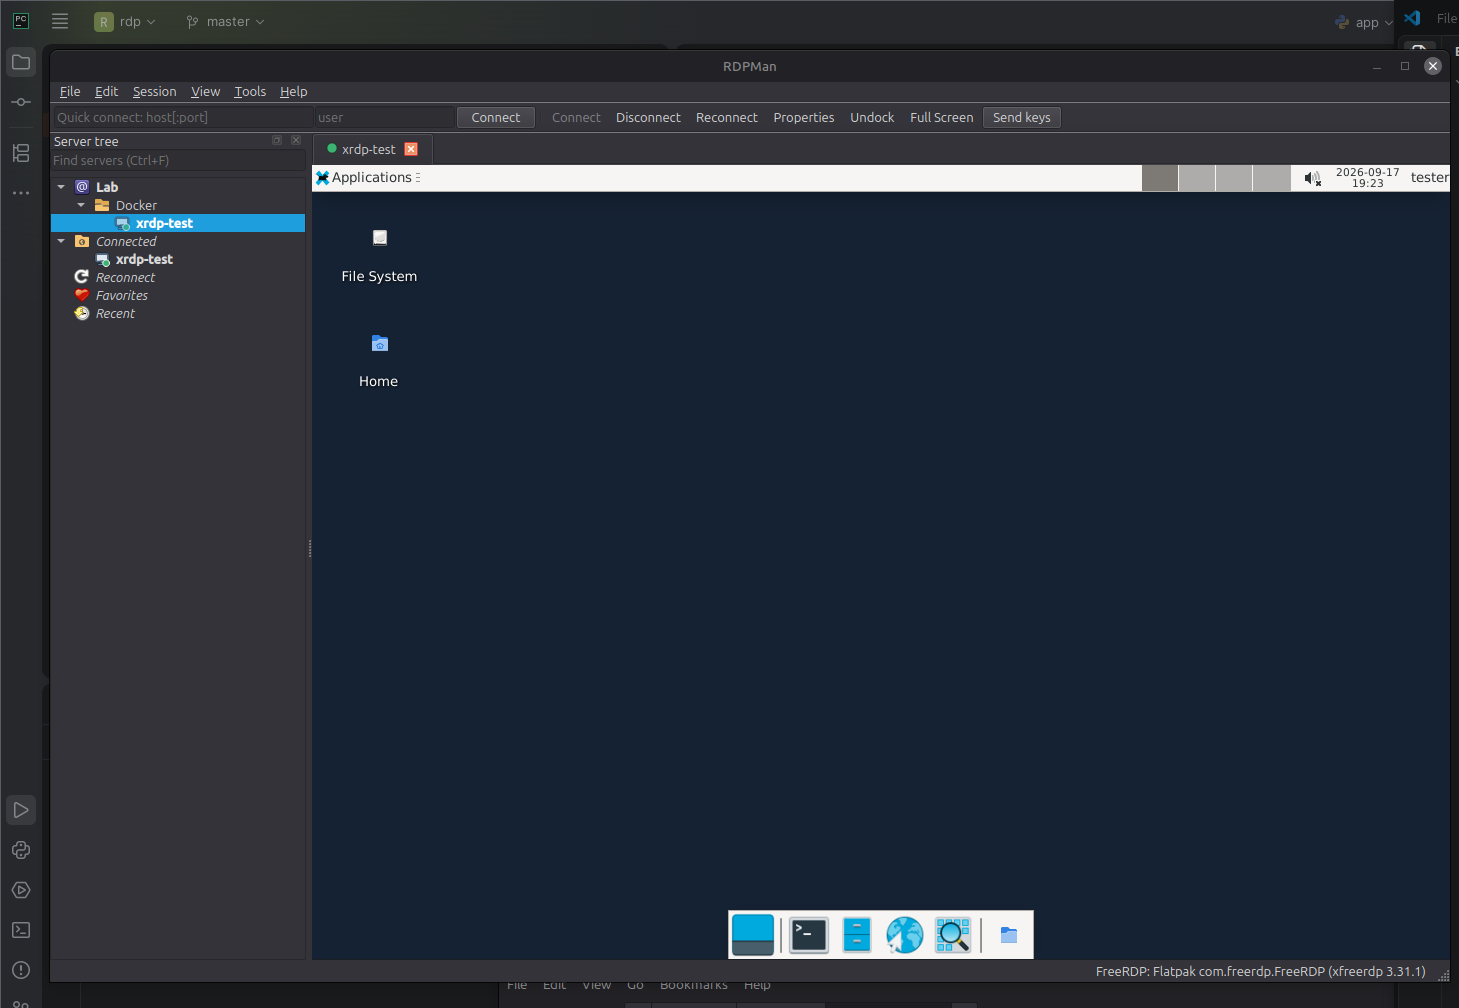
Task: Open the master branch dropdown
Action: [x=226, y=21]
